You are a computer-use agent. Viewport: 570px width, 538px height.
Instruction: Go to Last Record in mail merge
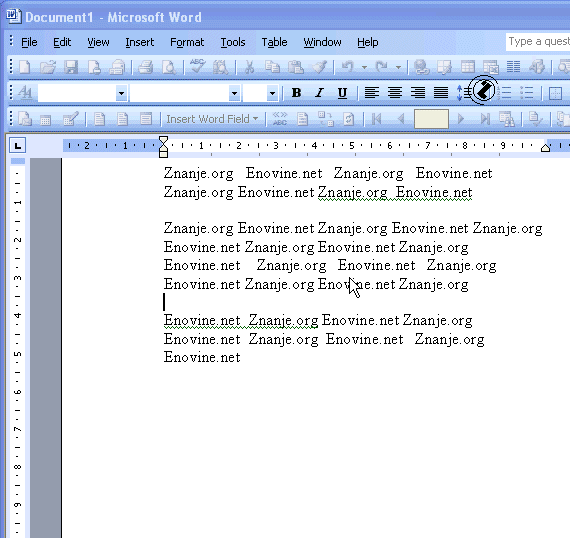485,119
